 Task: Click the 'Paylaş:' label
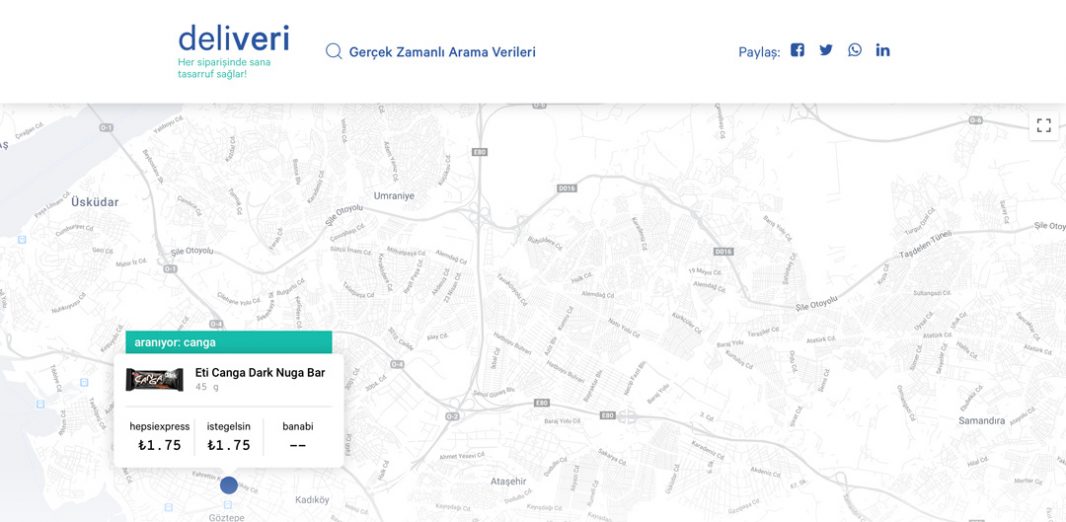pos(759,52)
